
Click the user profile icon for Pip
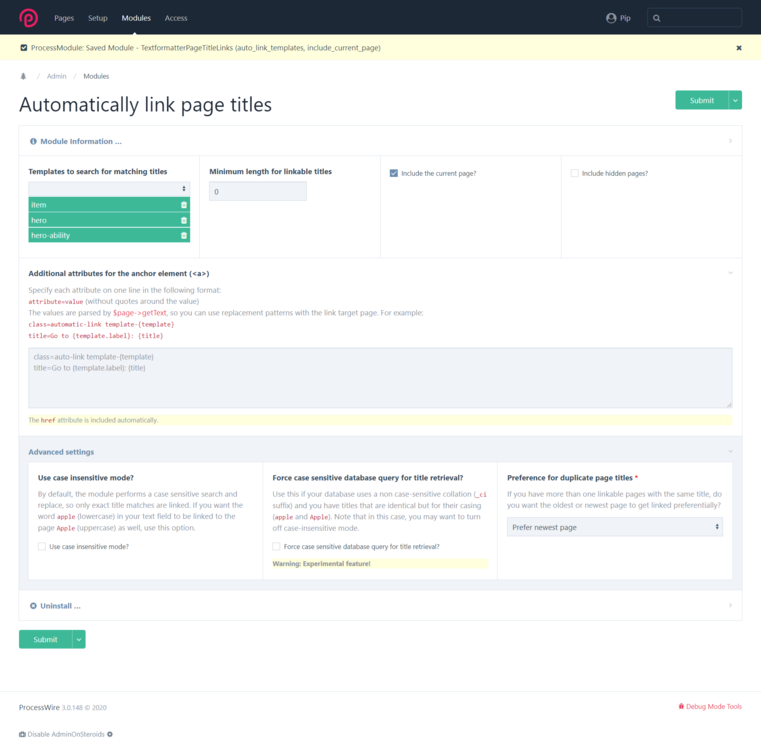point(611,18)
